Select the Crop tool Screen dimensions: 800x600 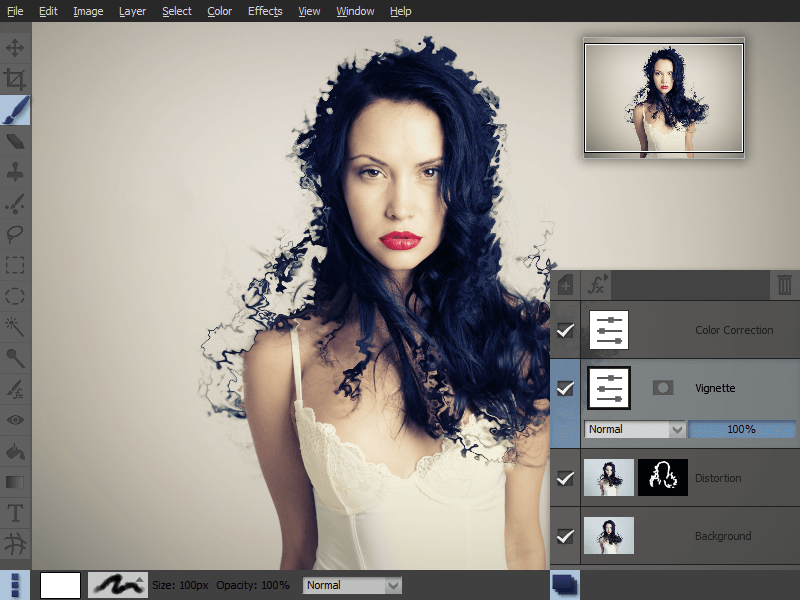15,78
